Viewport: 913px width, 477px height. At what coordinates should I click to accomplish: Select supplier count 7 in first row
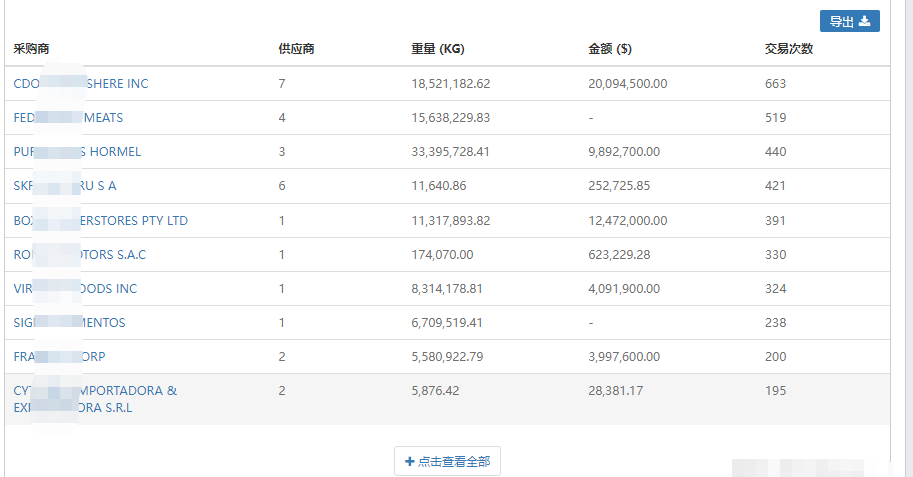[x=282, y=84]
